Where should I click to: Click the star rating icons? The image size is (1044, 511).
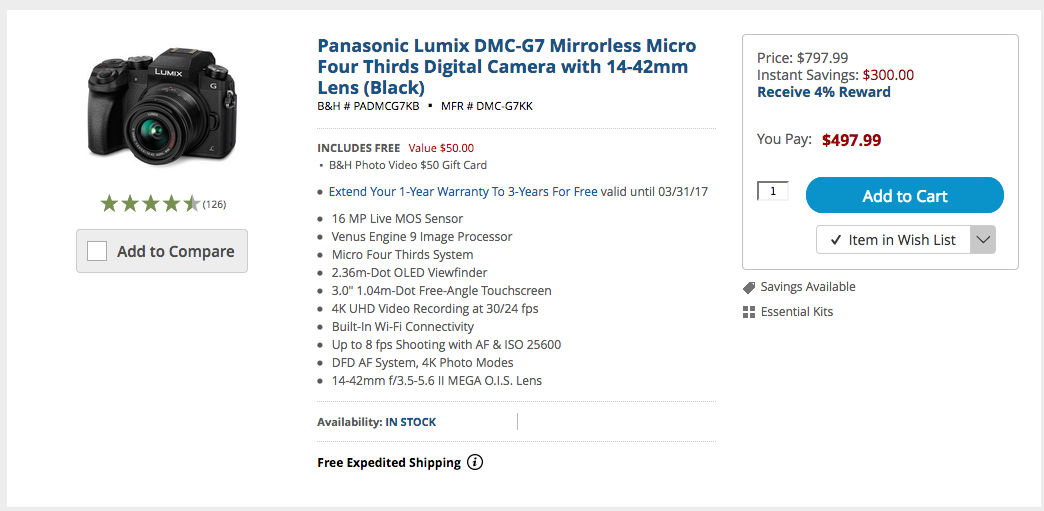150,204
